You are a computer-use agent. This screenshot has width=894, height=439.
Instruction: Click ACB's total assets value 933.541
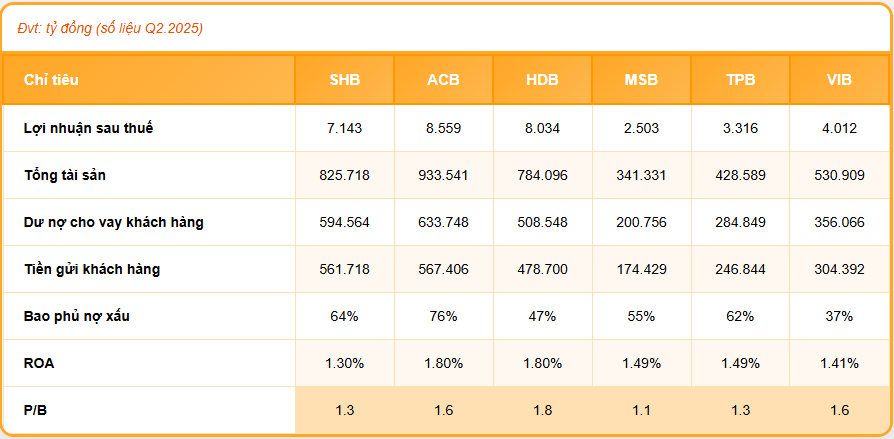tap(443, 175)
